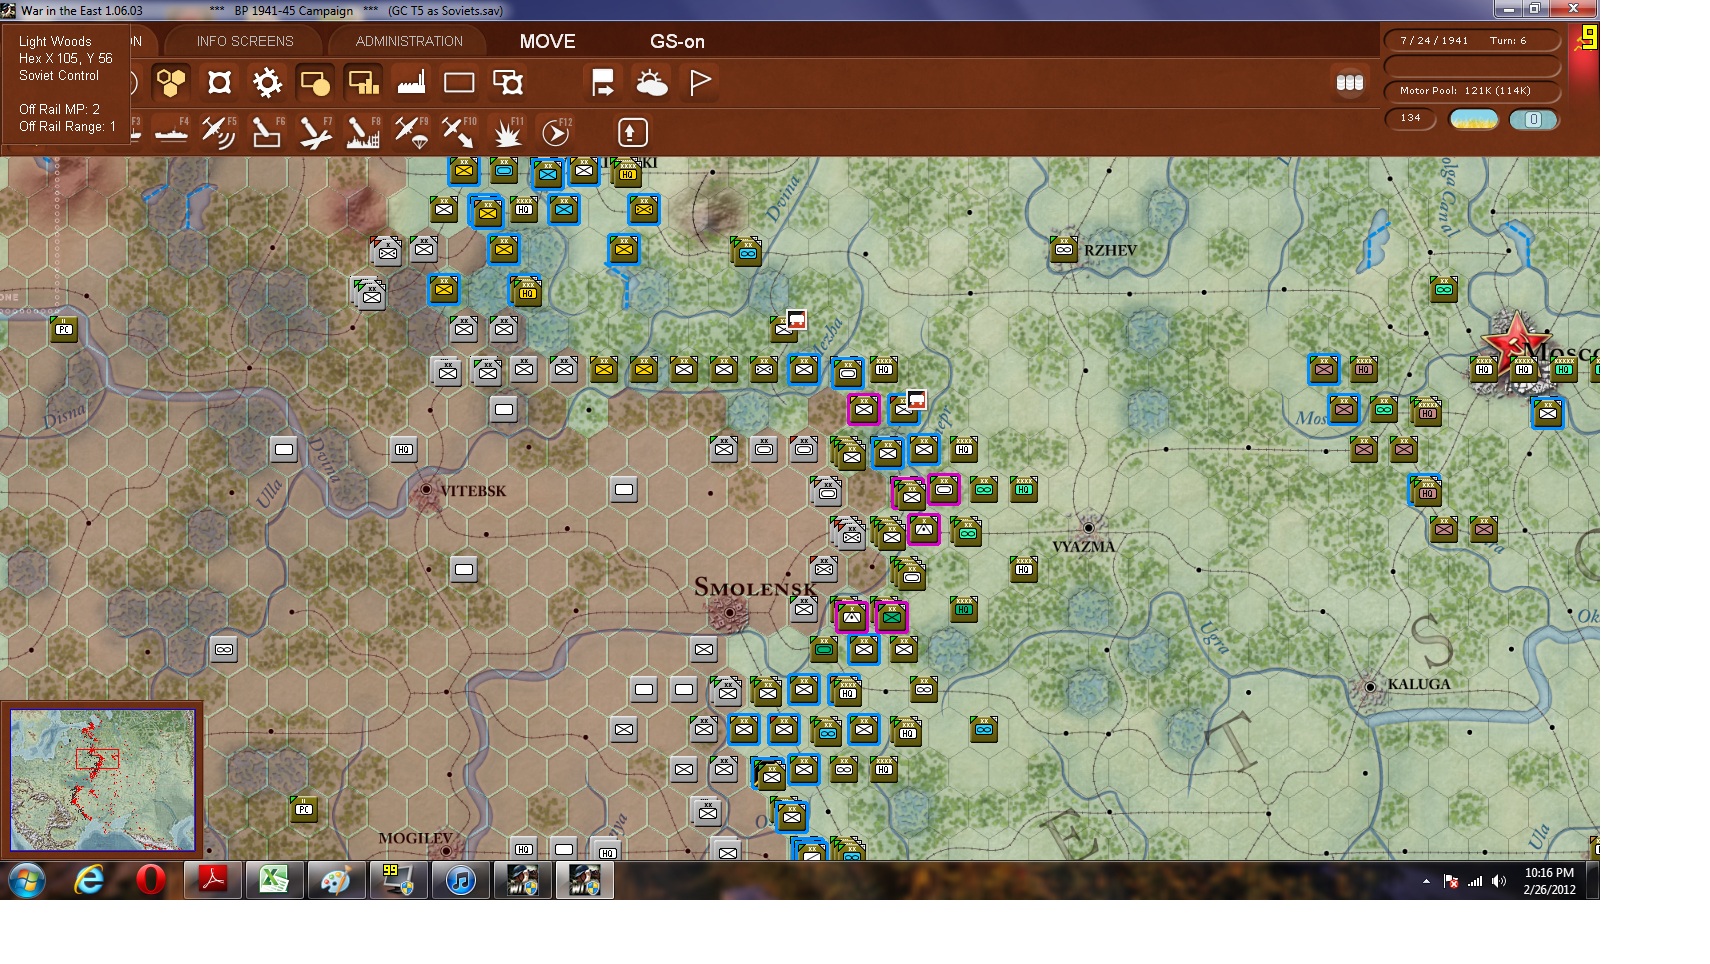The height and width of the screenshot is (964, 1710).
Task: Switch to Excel in the taskbar
Action: 274,880
